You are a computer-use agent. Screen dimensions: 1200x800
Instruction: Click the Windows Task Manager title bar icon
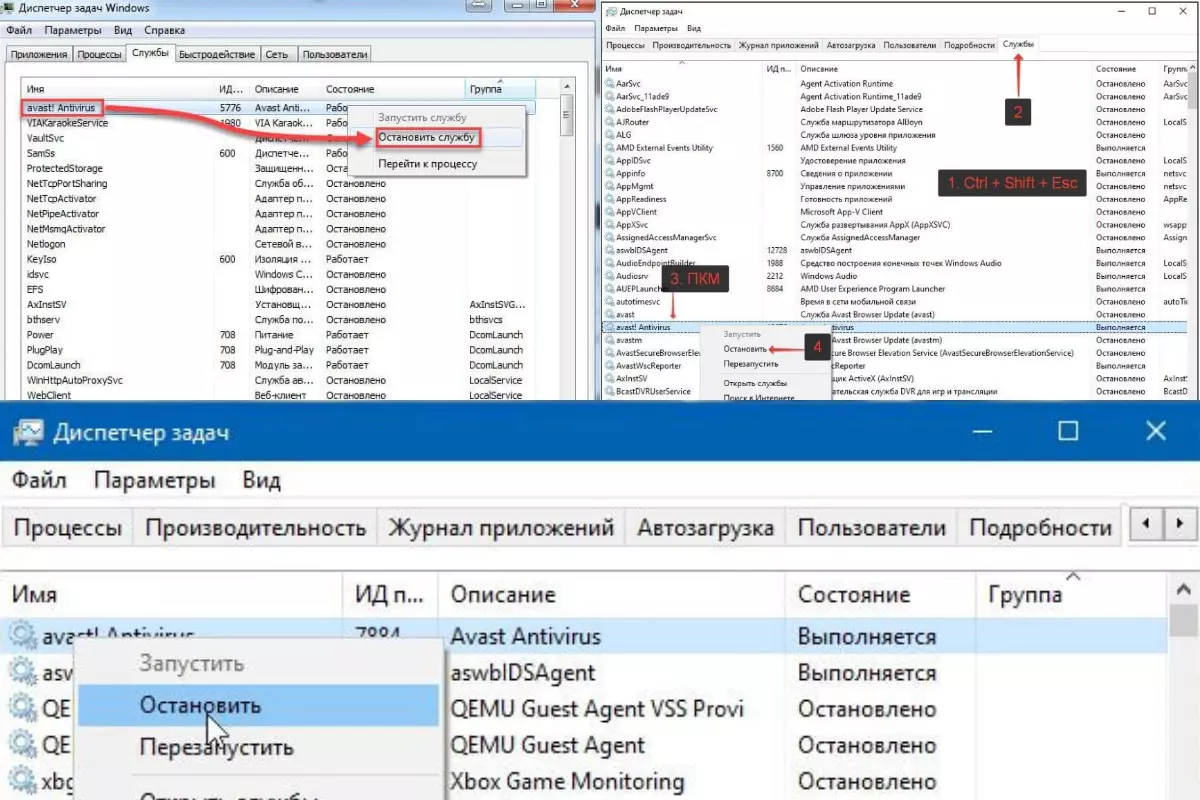tap(10, 7)
